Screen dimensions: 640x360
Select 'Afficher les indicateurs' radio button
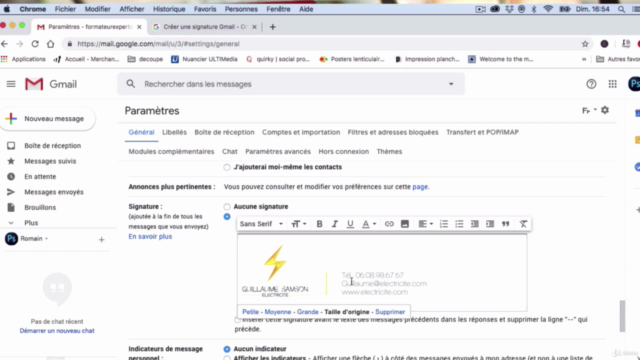[x=227, y=358]
